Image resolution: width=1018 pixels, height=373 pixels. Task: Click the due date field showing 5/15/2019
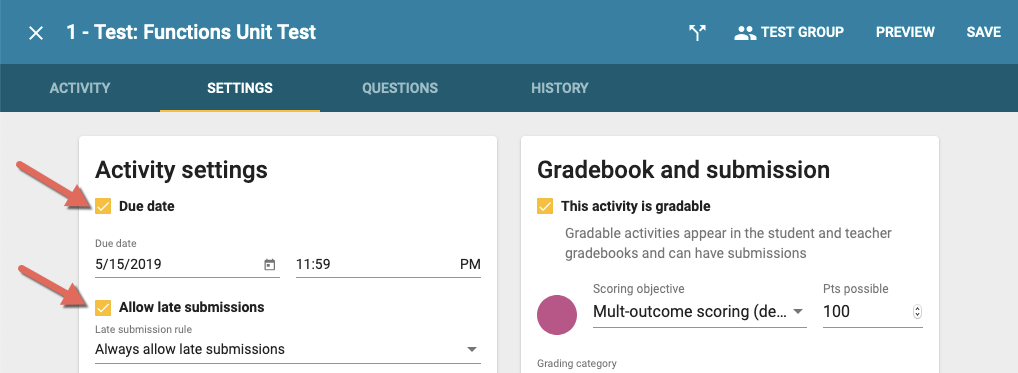[187, 265]
